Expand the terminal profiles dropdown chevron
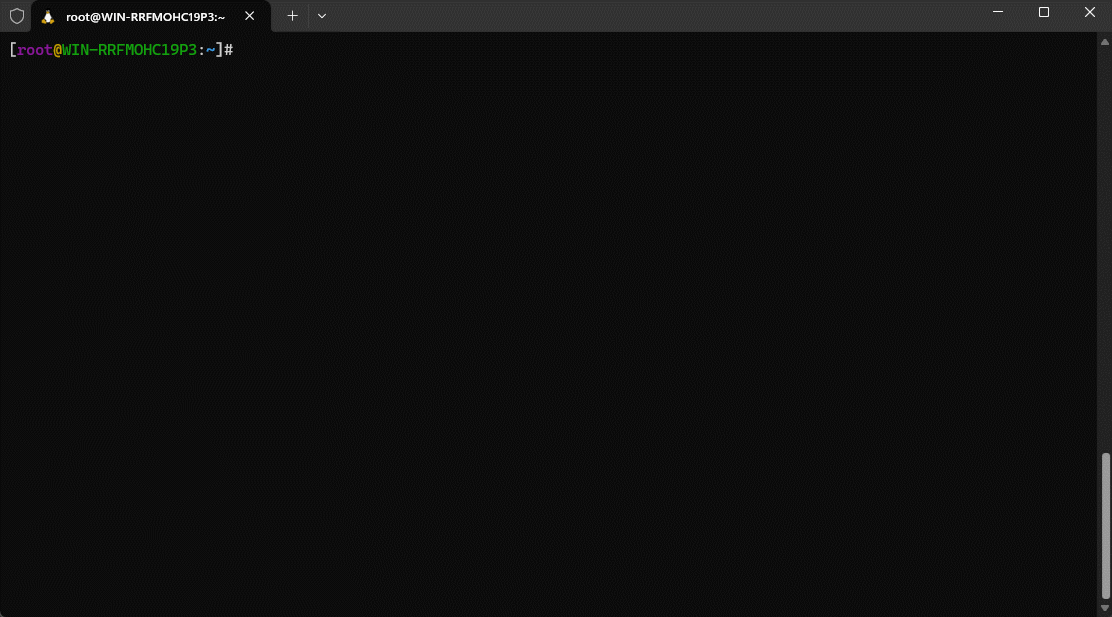Image resolution: width=1112 pixels, height=617 pixels. (x=321, y=16)
